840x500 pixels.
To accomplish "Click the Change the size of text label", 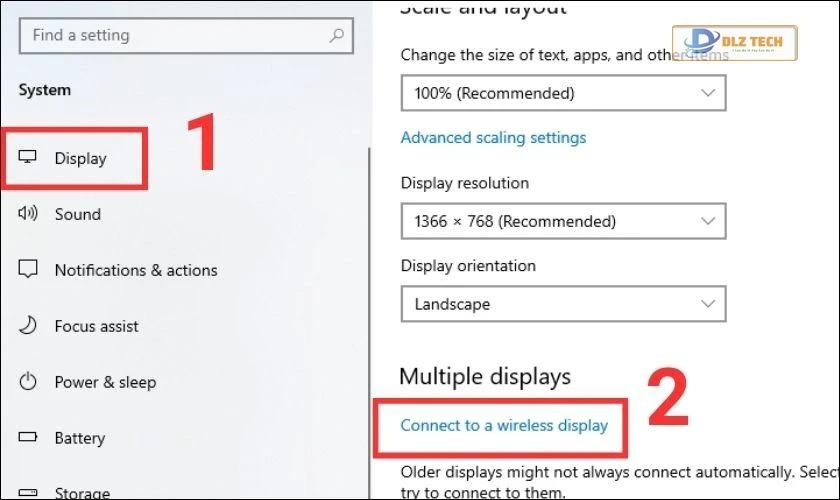I will 564,55.
